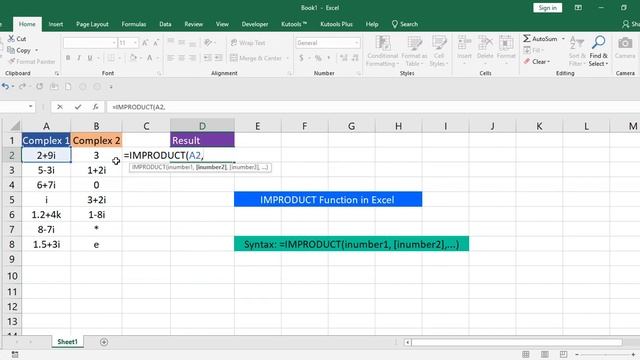Switch to Page Layout view in status bar
The height and width of the screenshot is (360, 640).
pos(544,354)
